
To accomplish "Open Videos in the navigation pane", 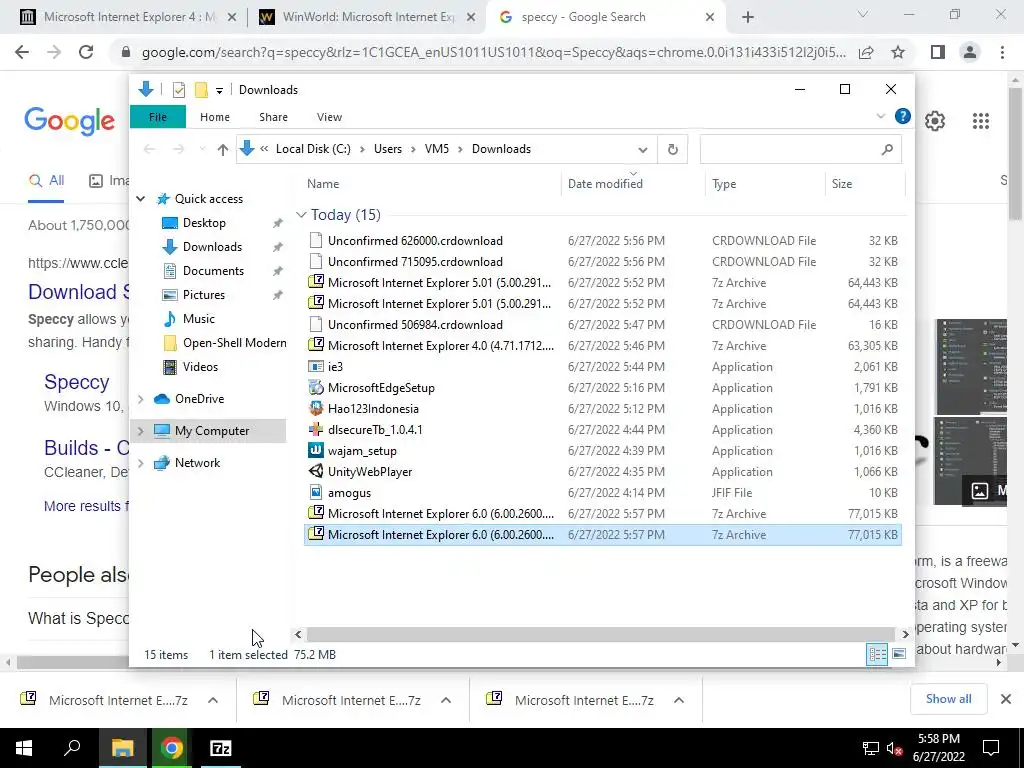I will [200, 367].
